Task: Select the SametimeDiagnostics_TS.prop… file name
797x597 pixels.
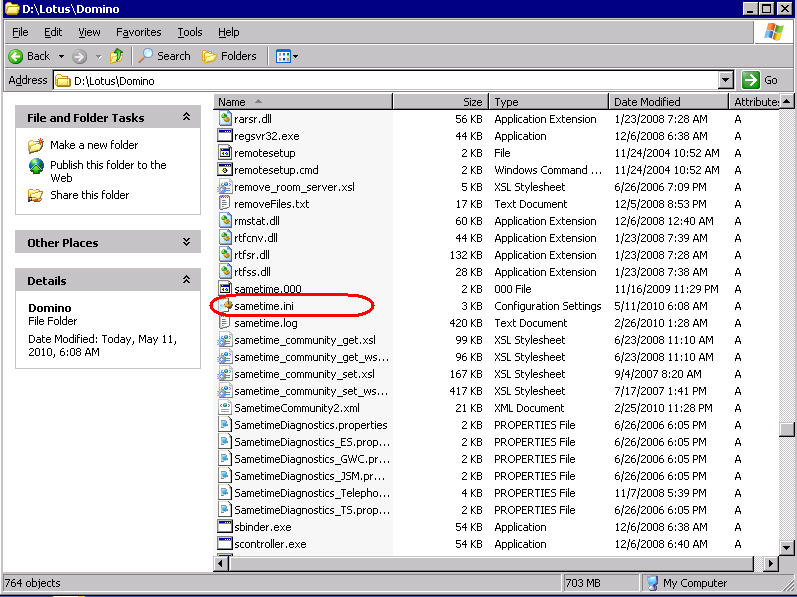Action: [x=312, y=510]
